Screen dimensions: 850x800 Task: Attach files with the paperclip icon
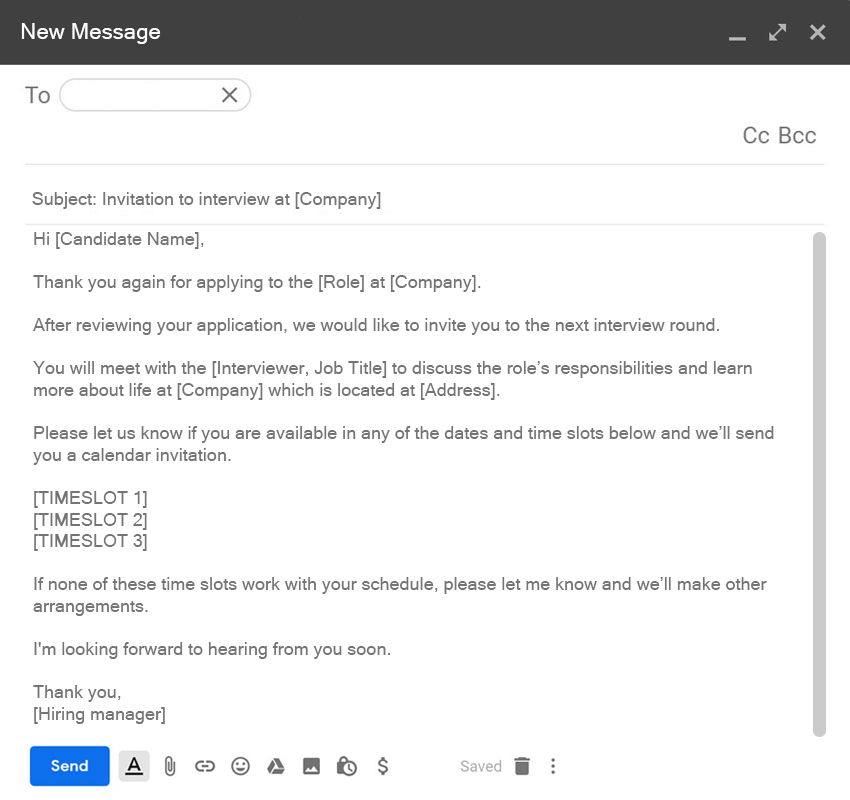170,766
